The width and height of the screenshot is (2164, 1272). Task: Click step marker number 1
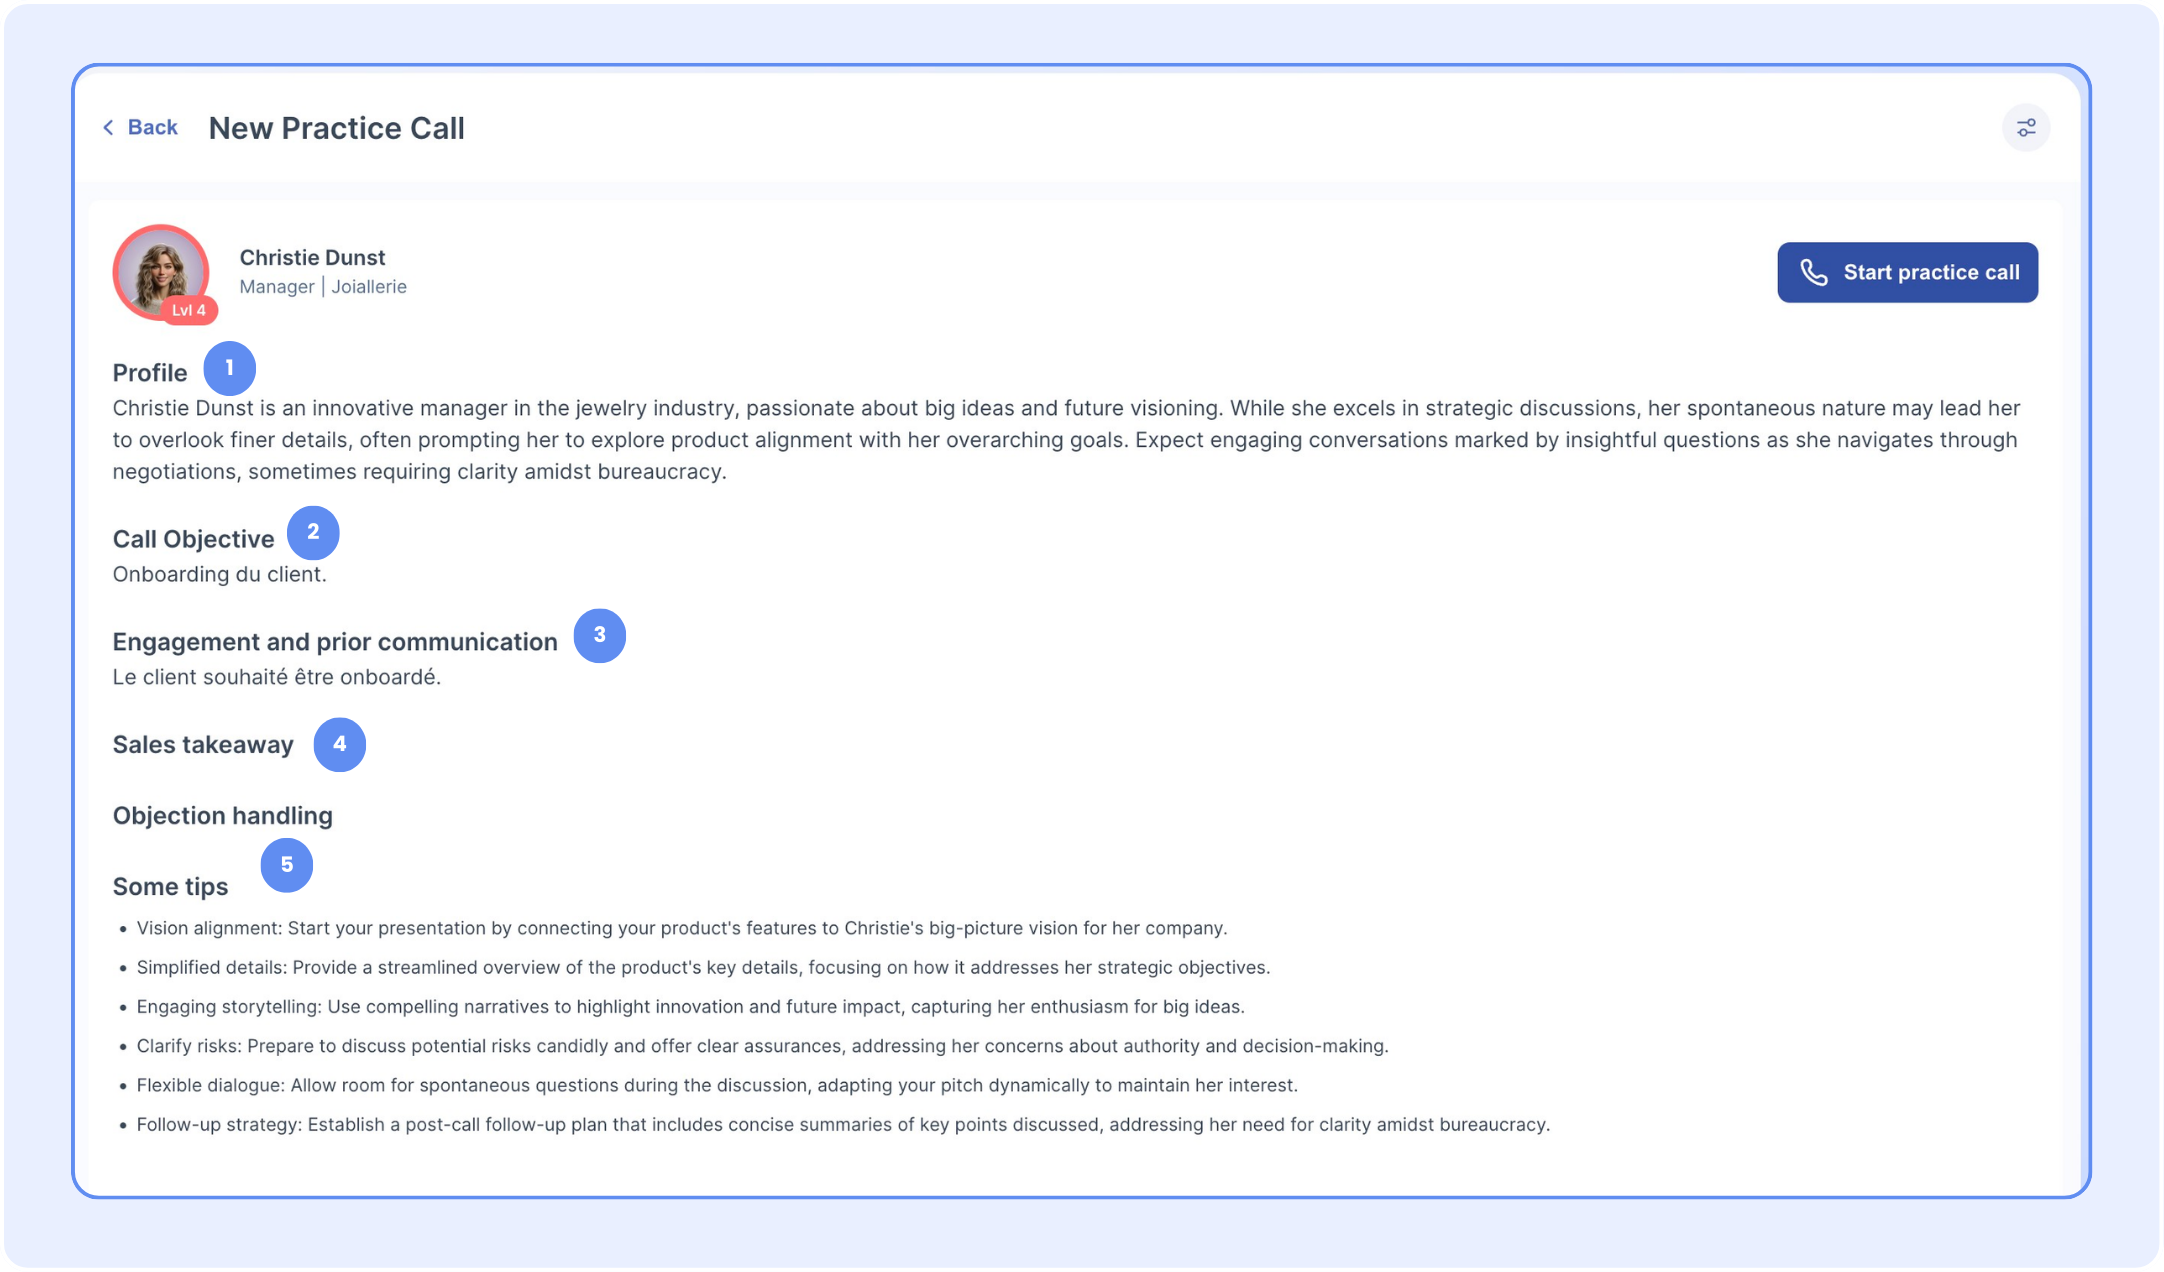229,368
